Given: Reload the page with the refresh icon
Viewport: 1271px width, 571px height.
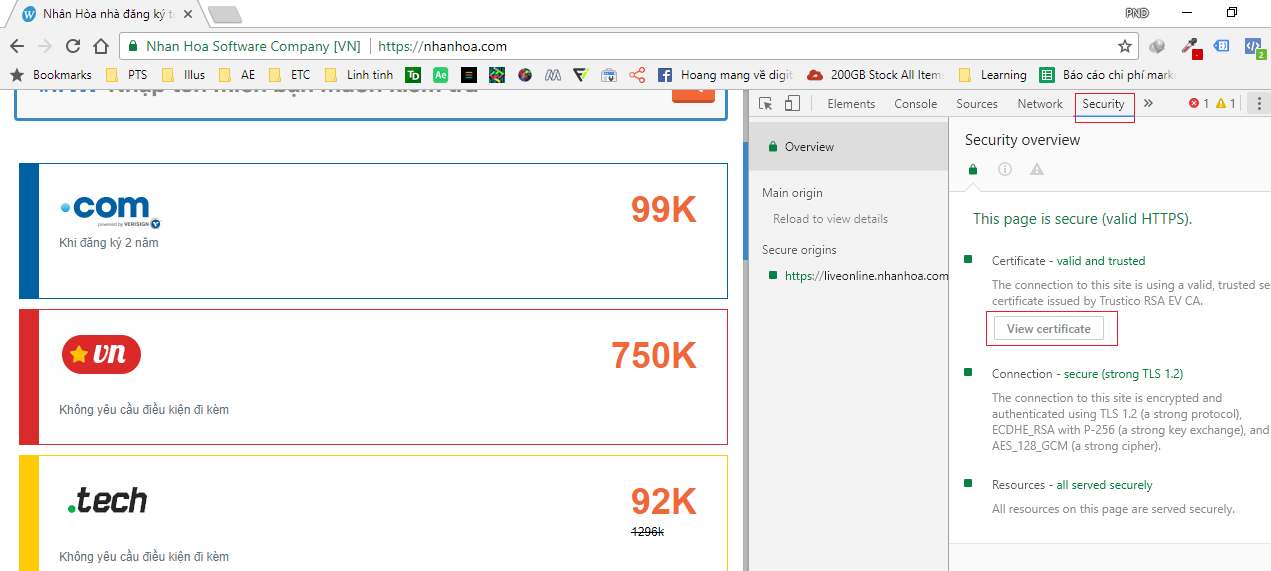Looking at the screenshot, I should (x=73, y=46).
